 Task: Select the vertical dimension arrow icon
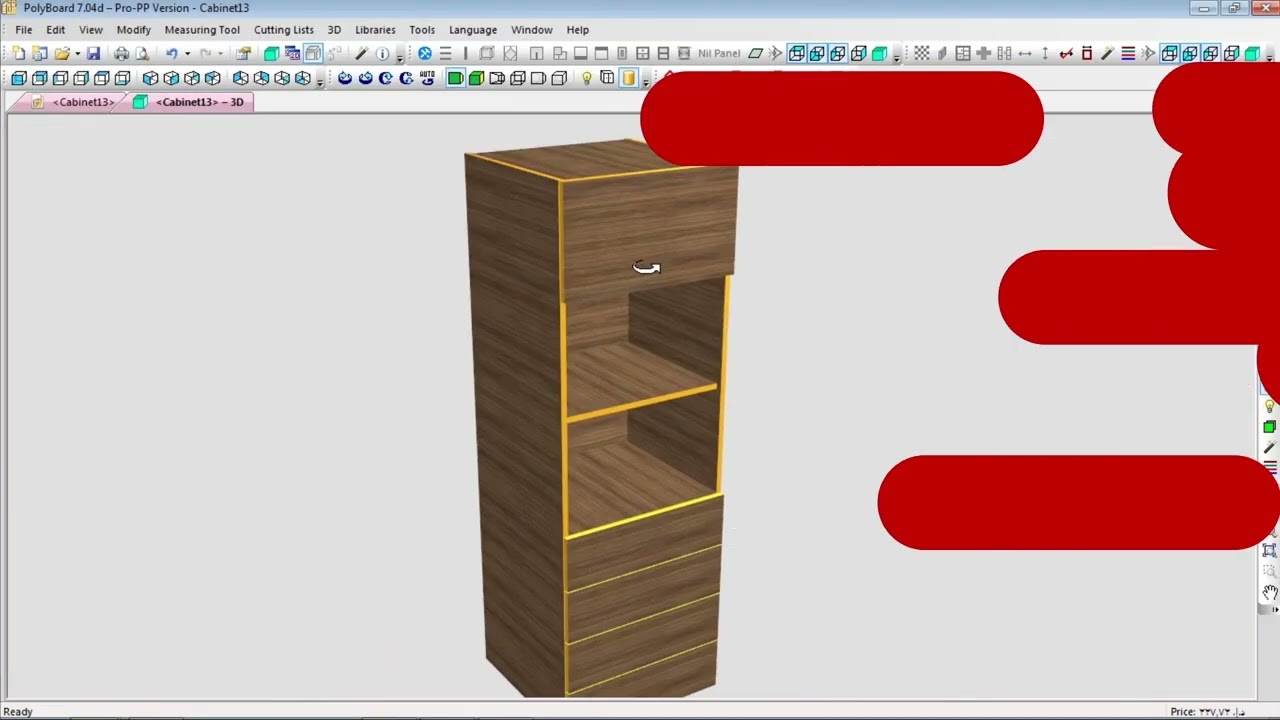click(x=1045, y=53)
